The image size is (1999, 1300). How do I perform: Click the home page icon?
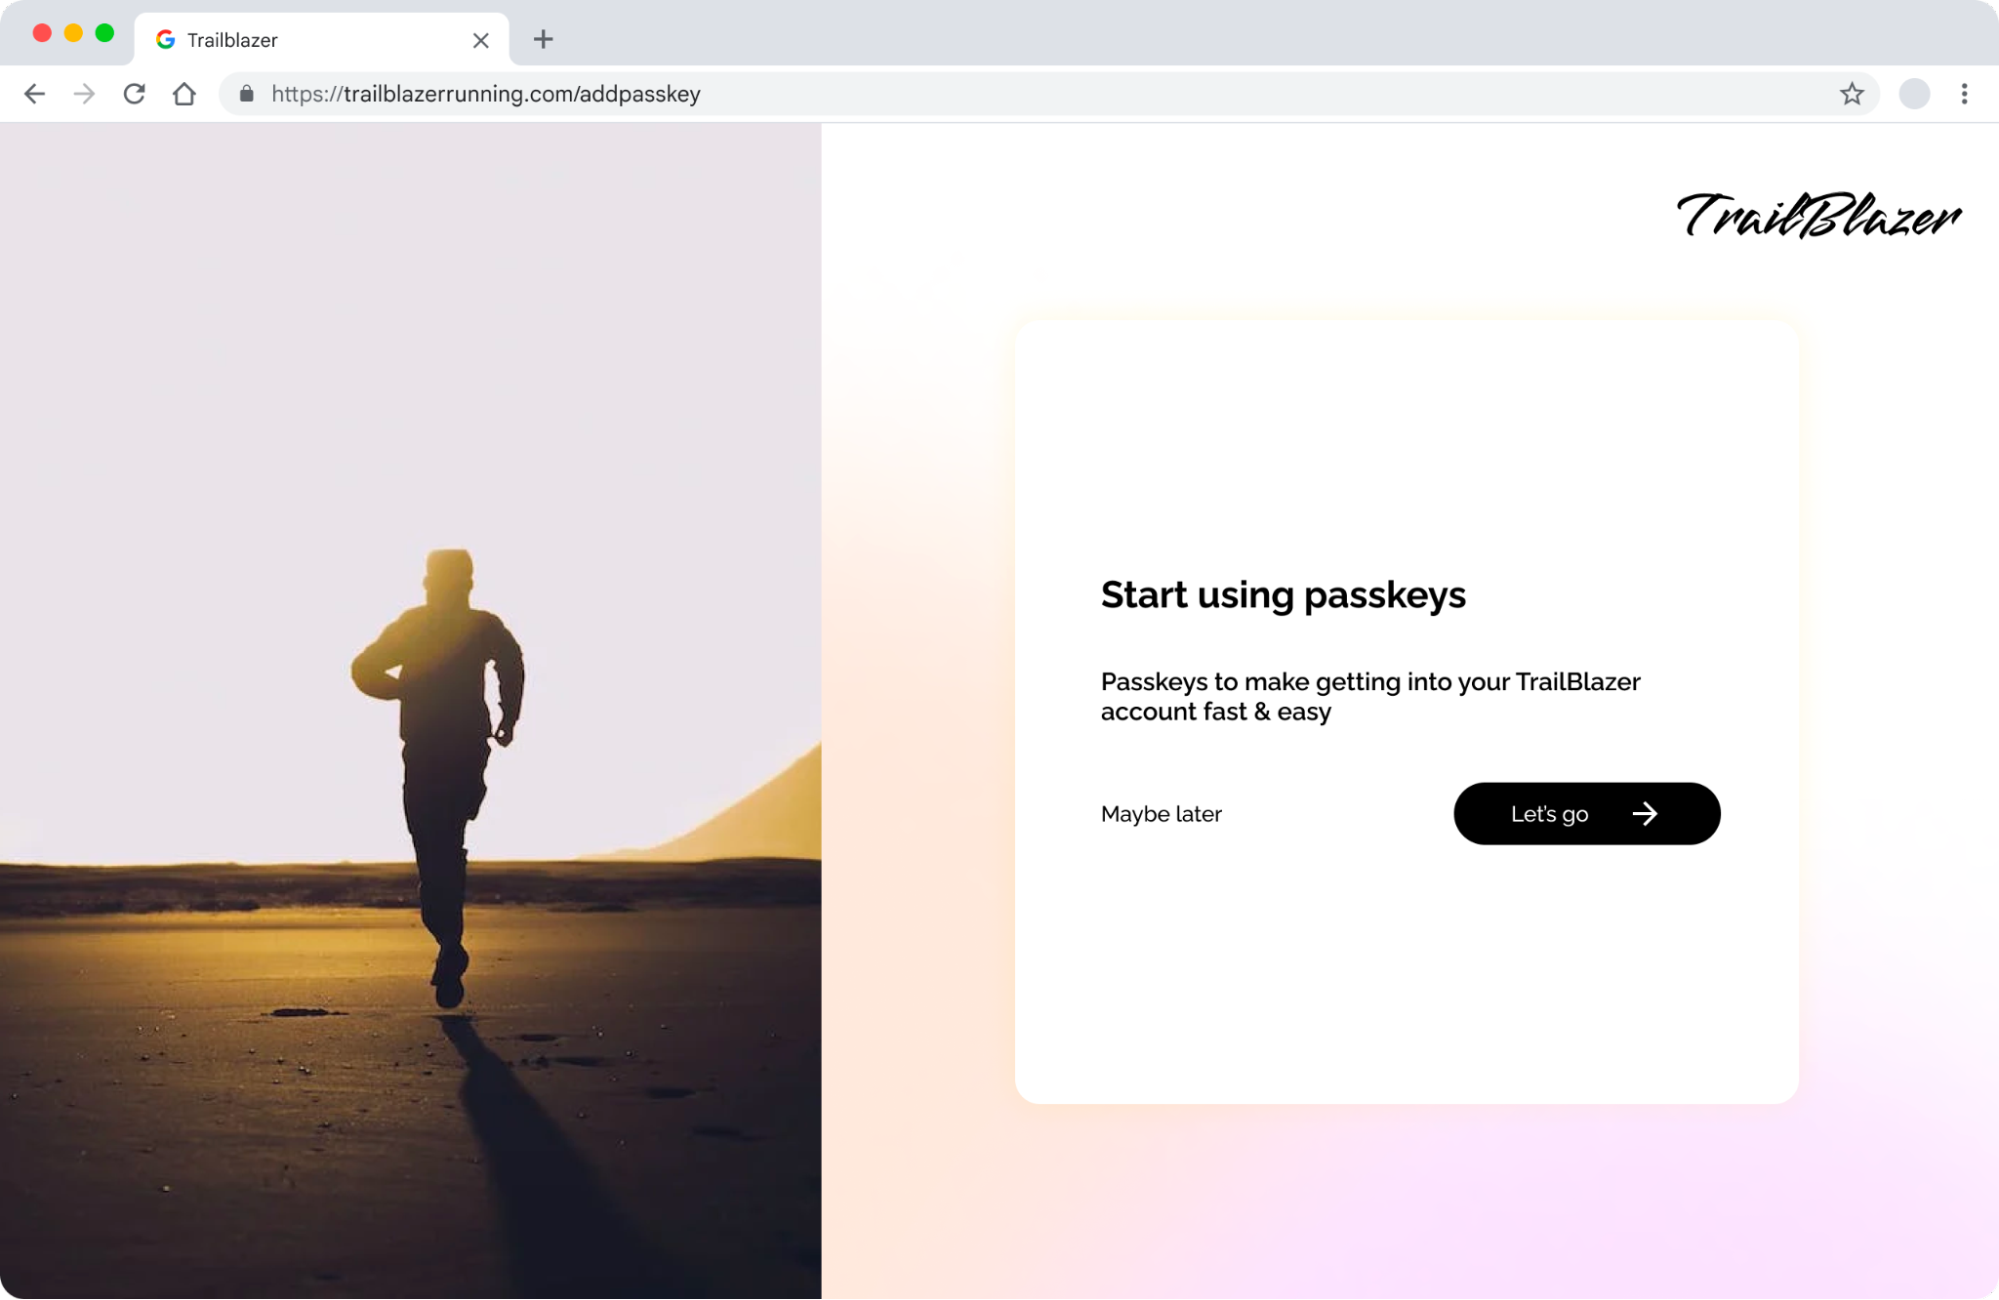184,93
